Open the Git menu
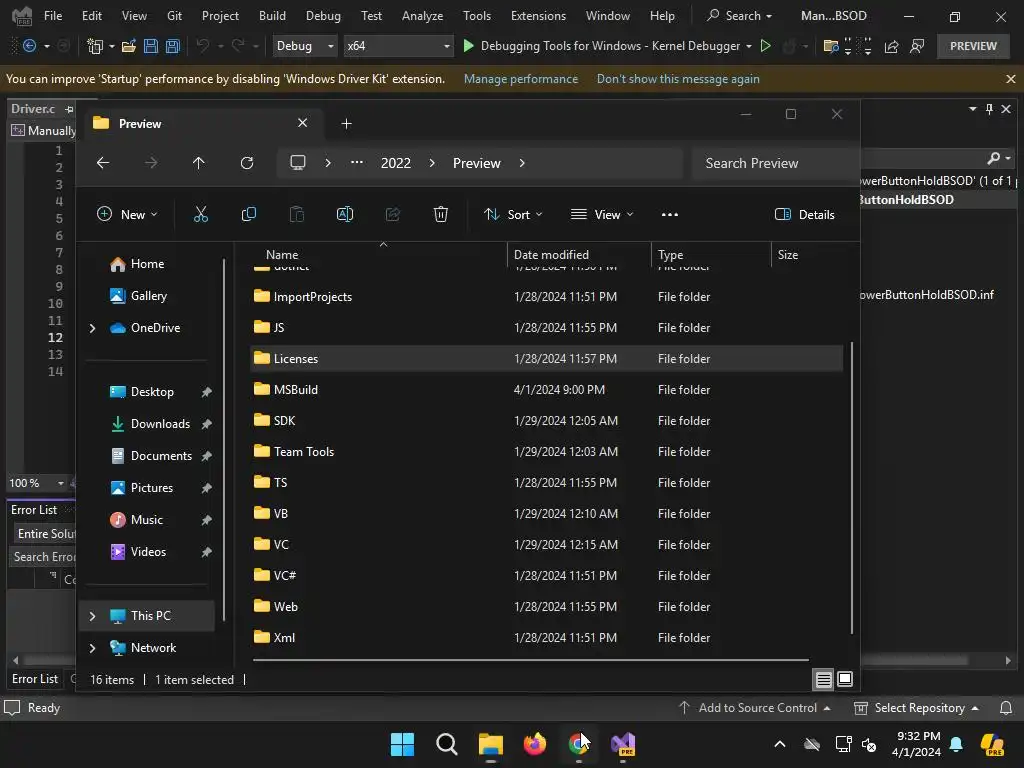The height and width of the screenshot is (768, 1024). point(174,16)
